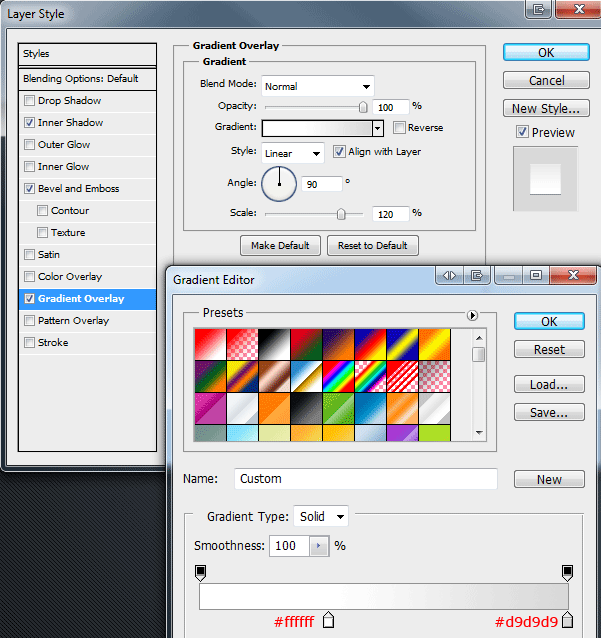The image size is (601, 638).
Task: Open the Presets flyout menu arrow
Action: (x=472, y=315)
